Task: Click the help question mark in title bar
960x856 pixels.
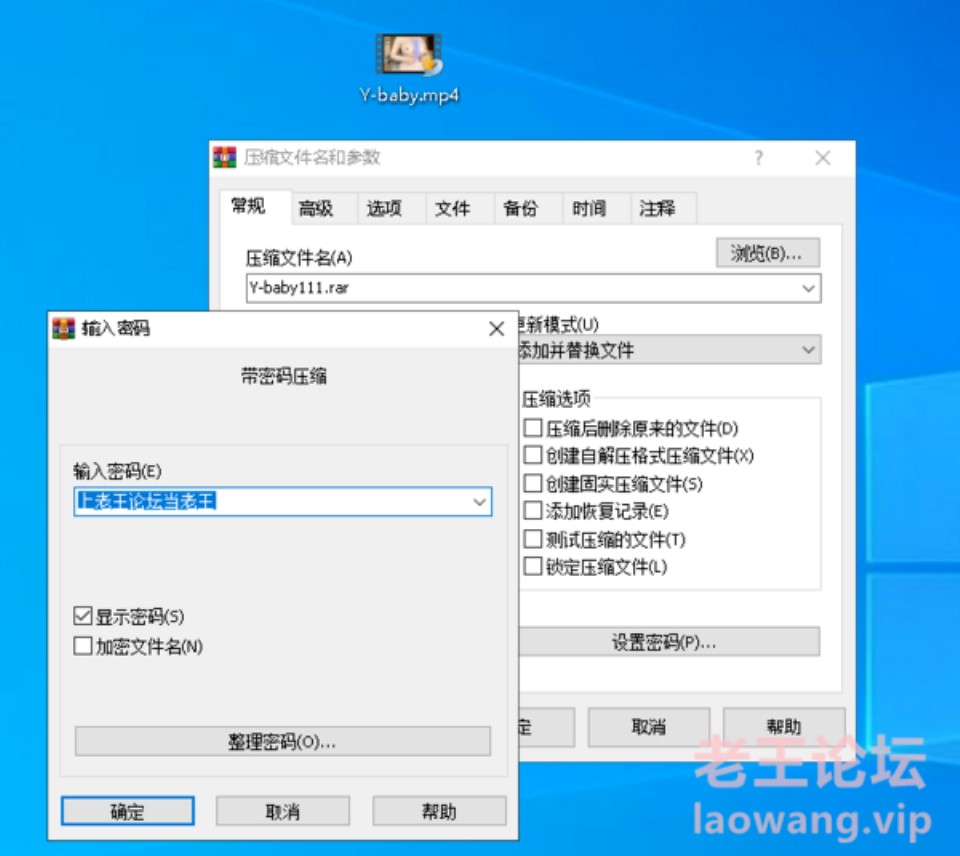Action: (x=759, y=158)
